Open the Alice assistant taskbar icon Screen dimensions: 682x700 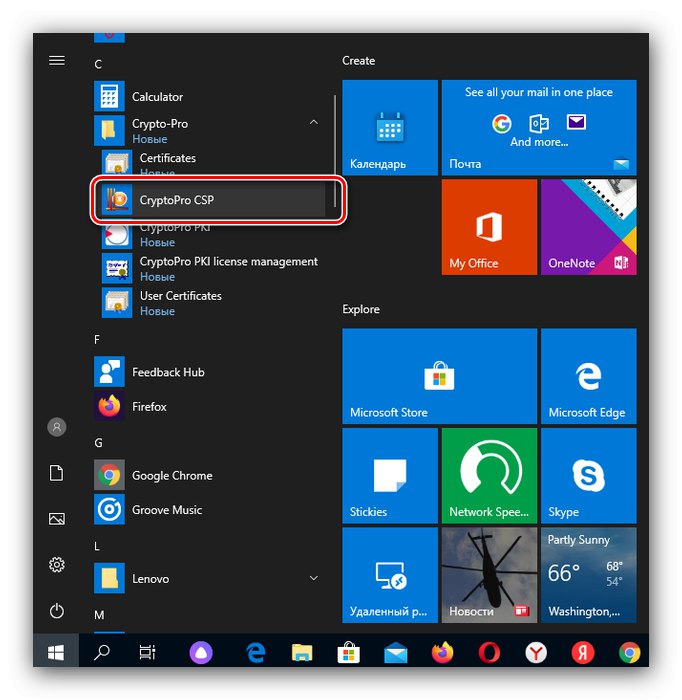[x=201, y=652]
